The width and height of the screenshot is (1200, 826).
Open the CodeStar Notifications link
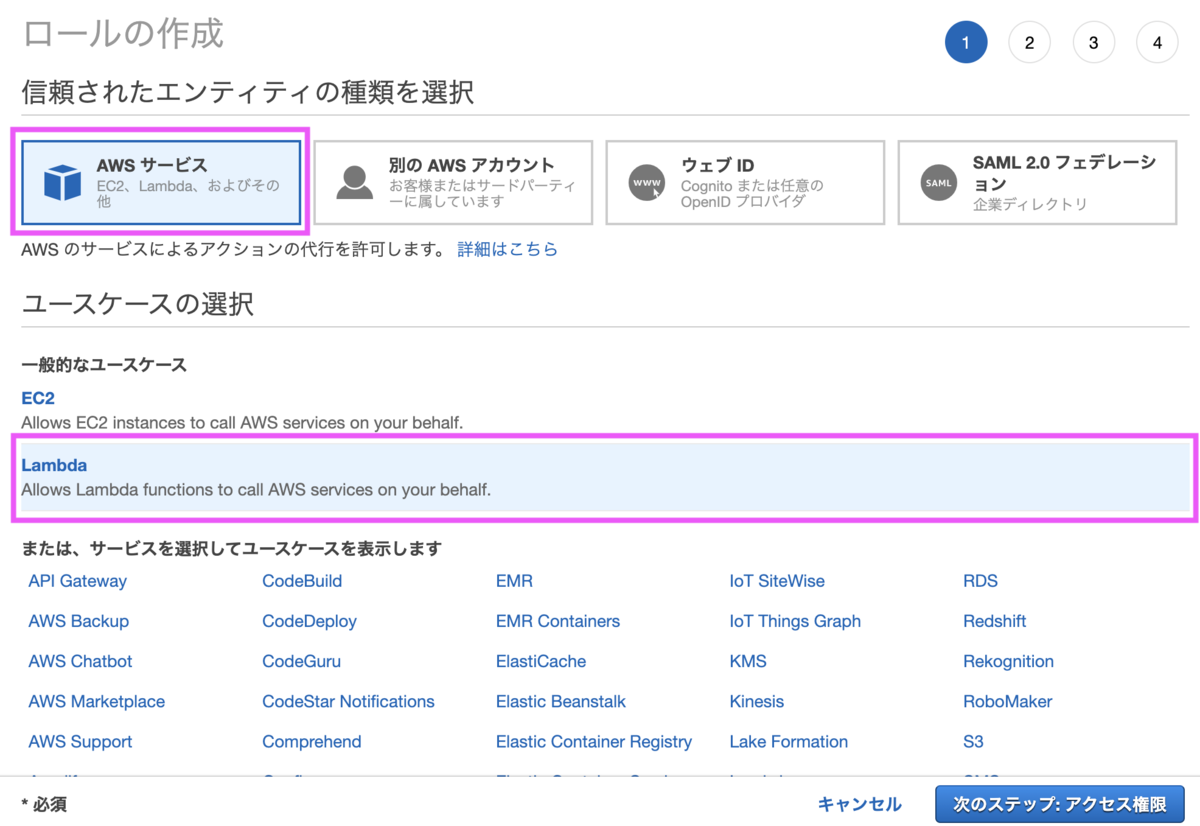[348, 701]
